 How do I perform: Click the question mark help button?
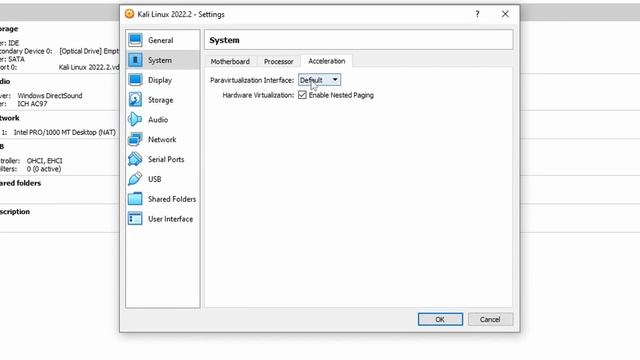pos(477,14)
